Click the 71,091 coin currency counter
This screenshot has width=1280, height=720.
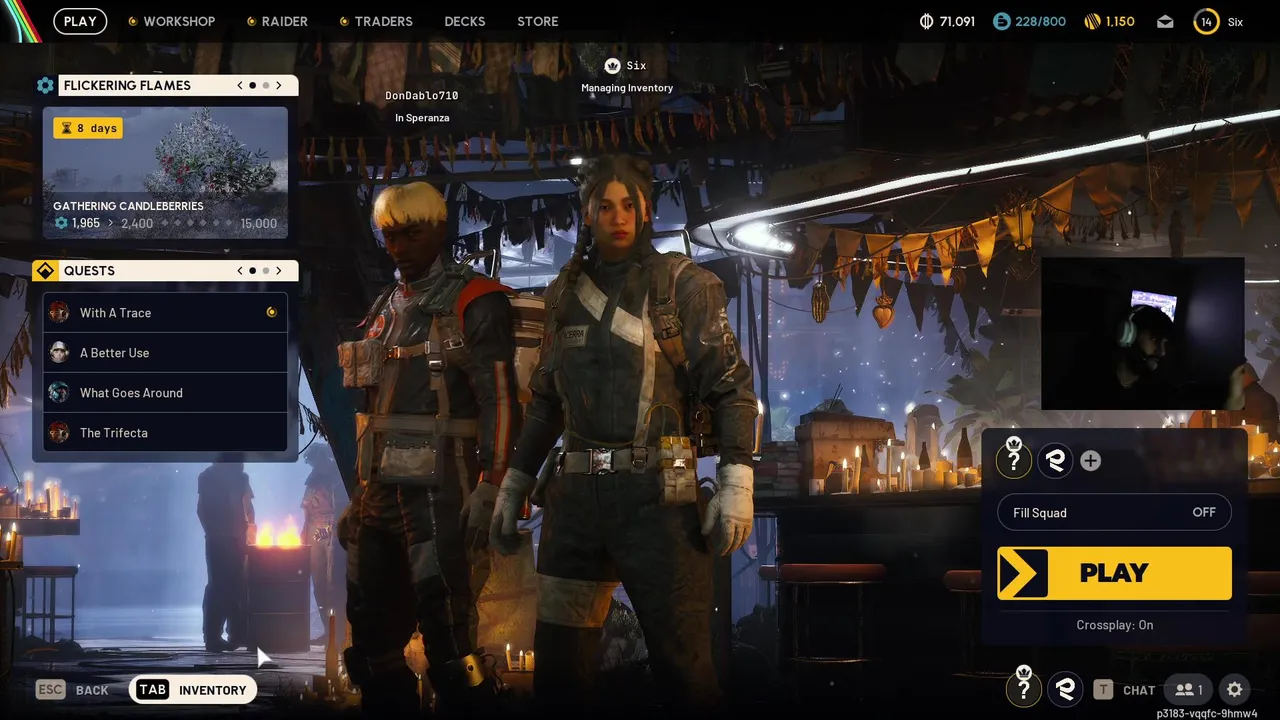pyautogui.click(x=947, y=21)
